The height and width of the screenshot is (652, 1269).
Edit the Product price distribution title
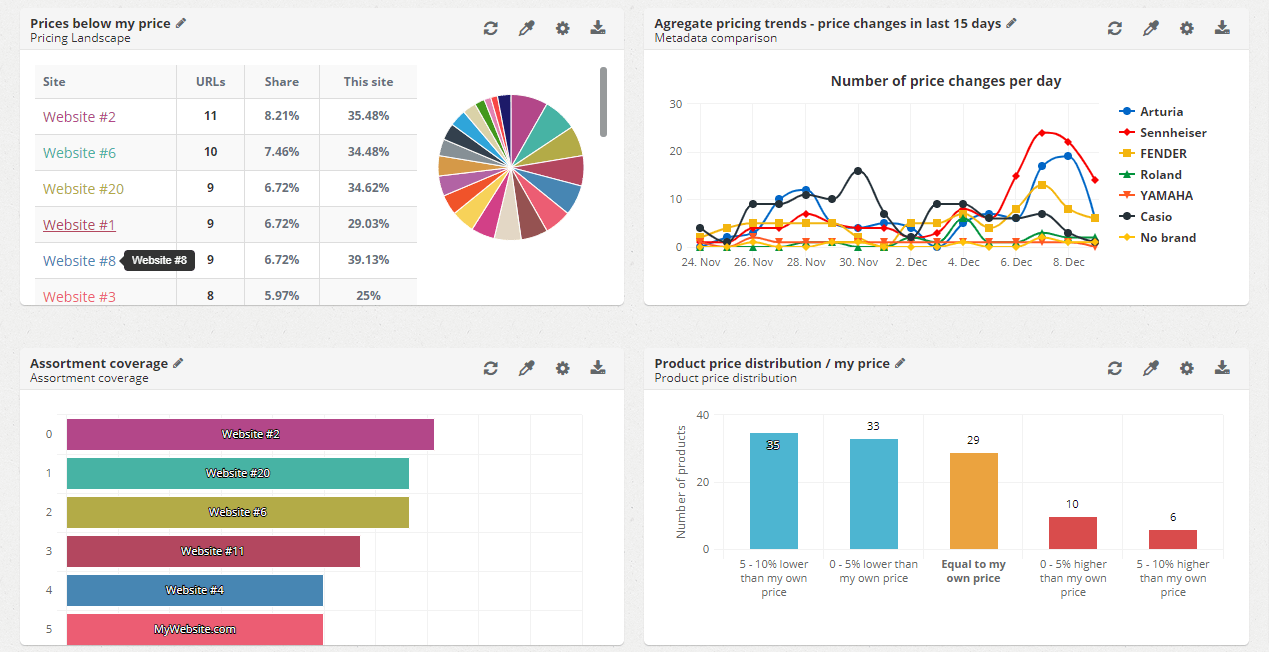[899, 363]
